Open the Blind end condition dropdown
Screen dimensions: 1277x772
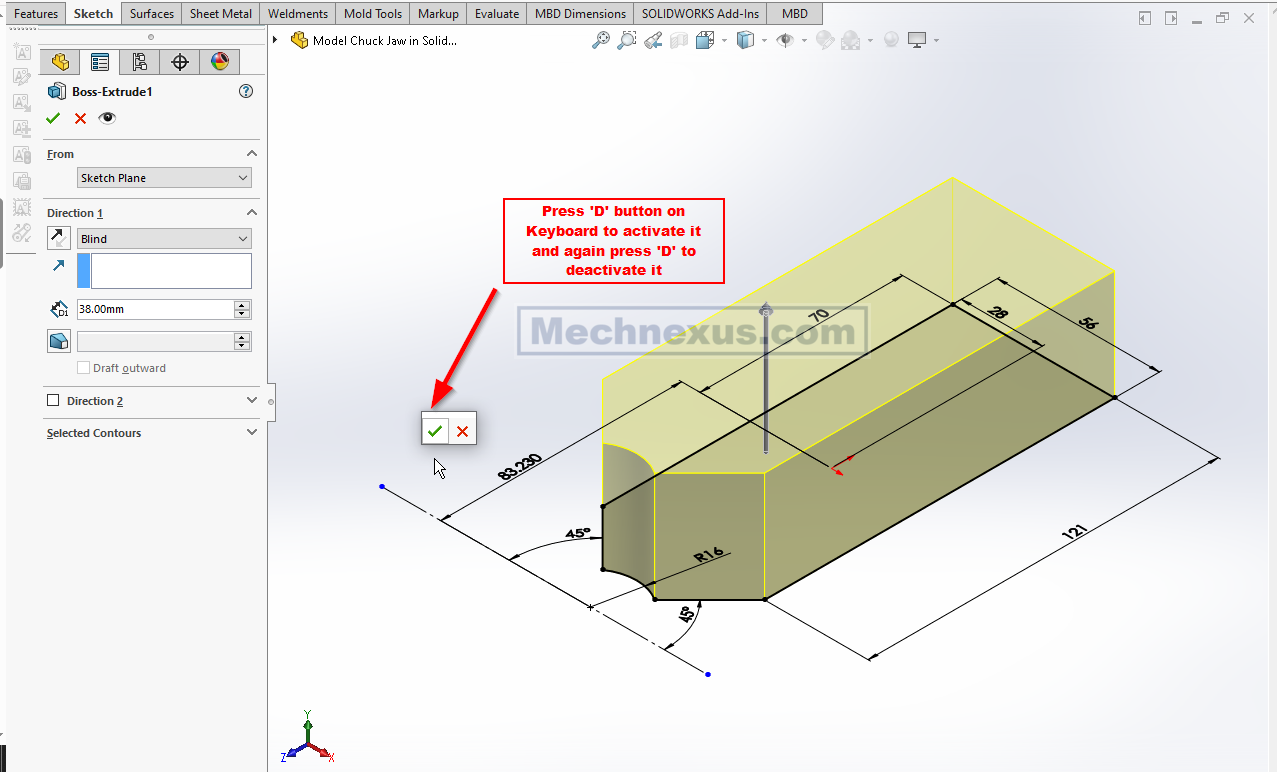[164, 239]
